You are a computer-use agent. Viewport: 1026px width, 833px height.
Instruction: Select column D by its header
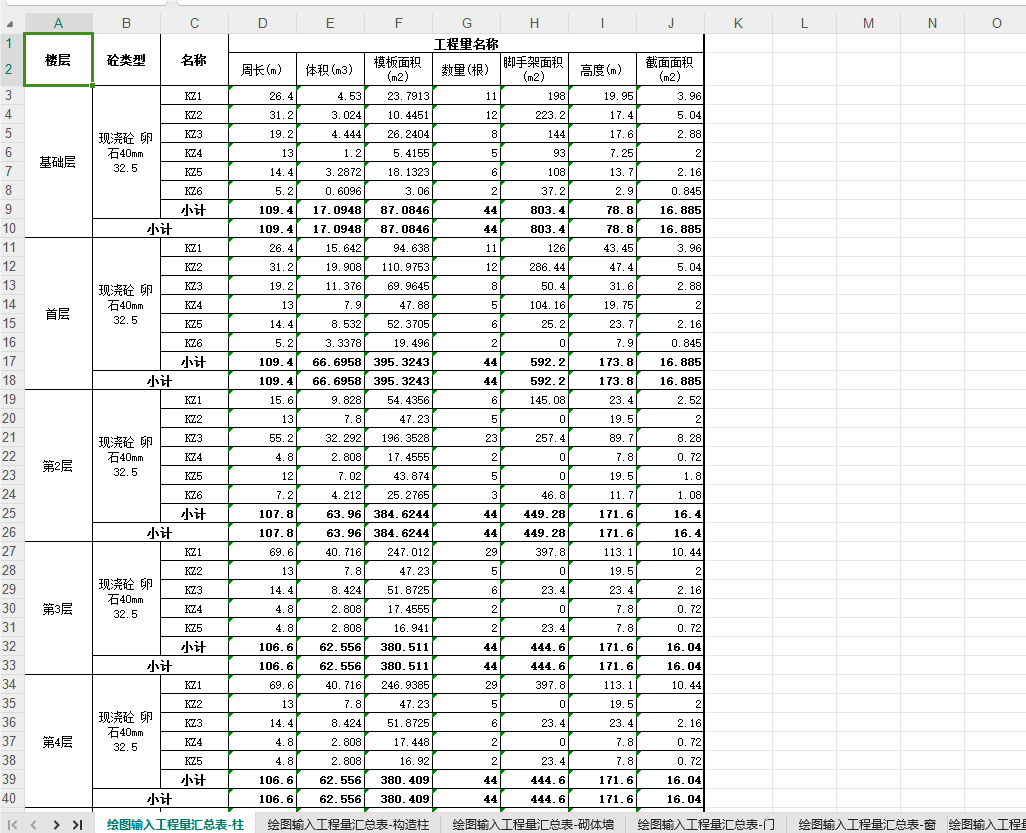coord(262,24)
